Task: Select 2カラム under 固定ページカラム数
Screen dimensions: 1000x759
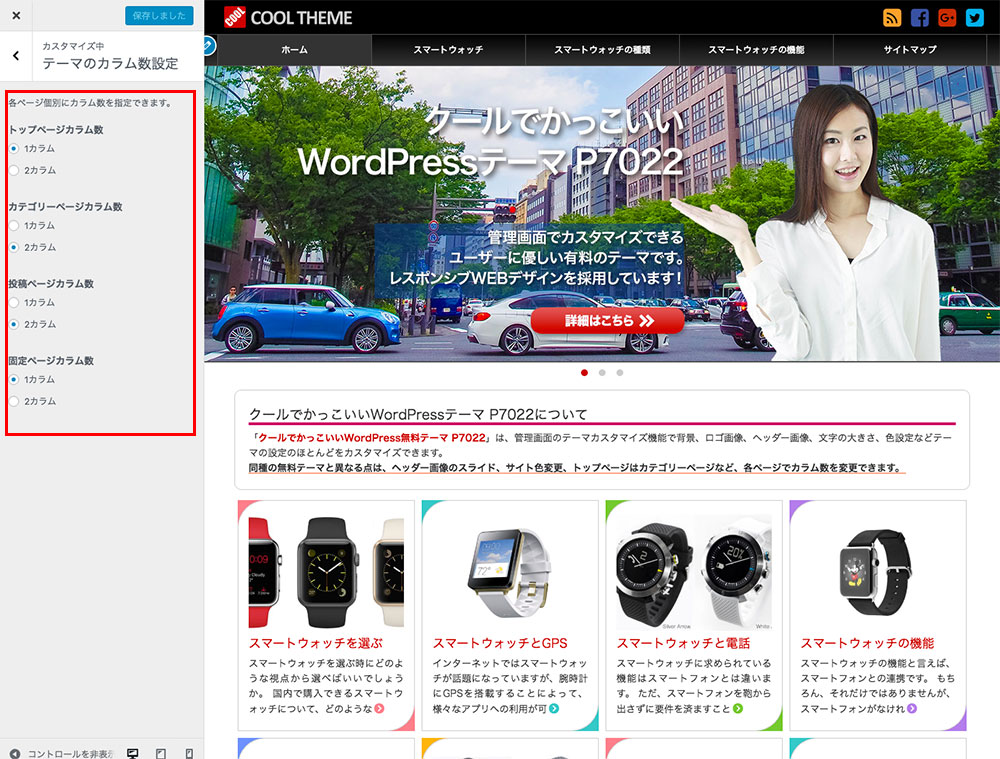Action: [14, 401]
